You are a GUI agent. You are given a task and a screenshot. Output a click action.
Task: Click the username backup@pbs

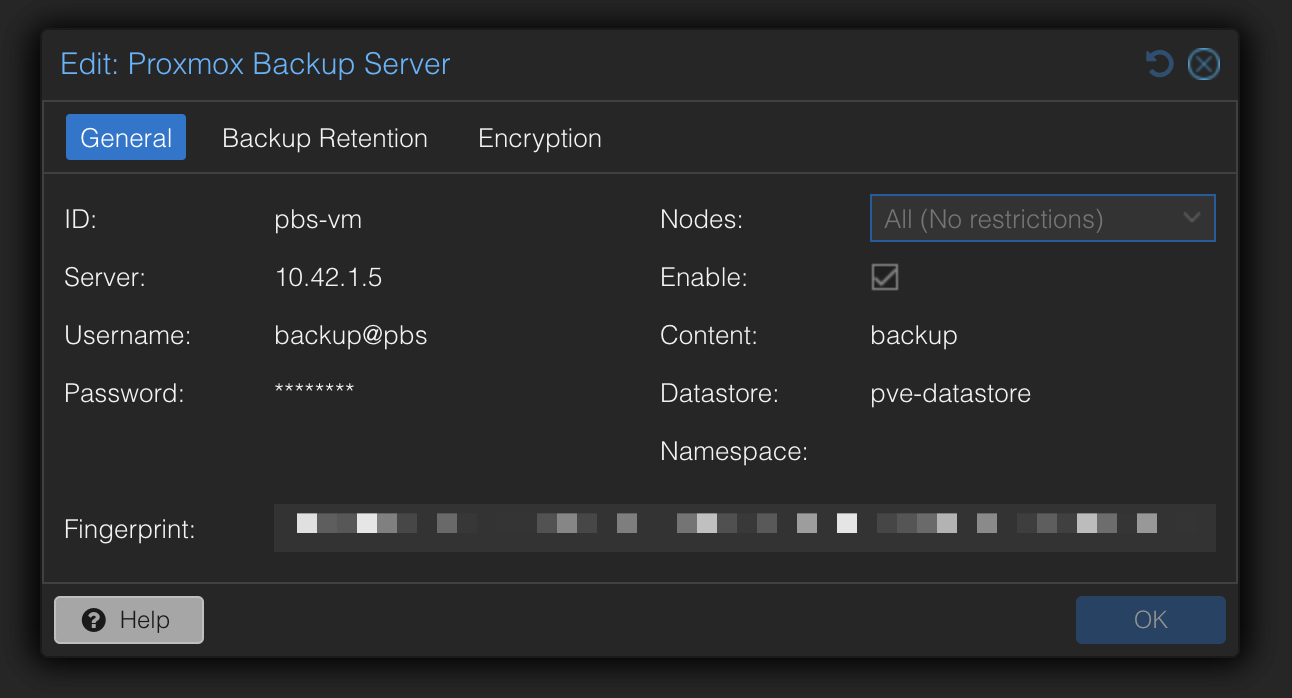pyautogui.click(x=351, y=336)
